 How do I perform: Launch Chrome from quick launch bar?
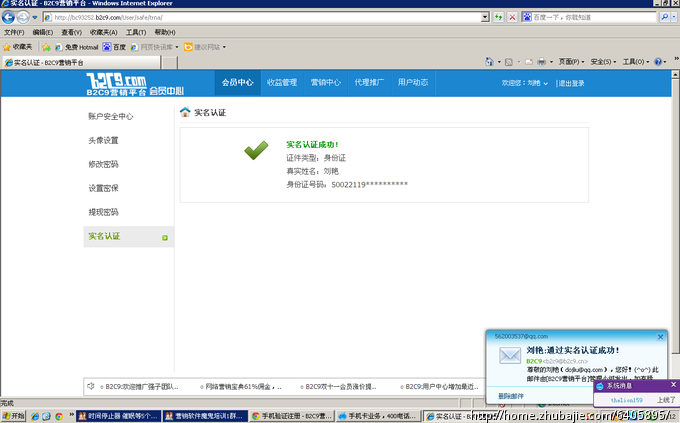coord(59,416)
